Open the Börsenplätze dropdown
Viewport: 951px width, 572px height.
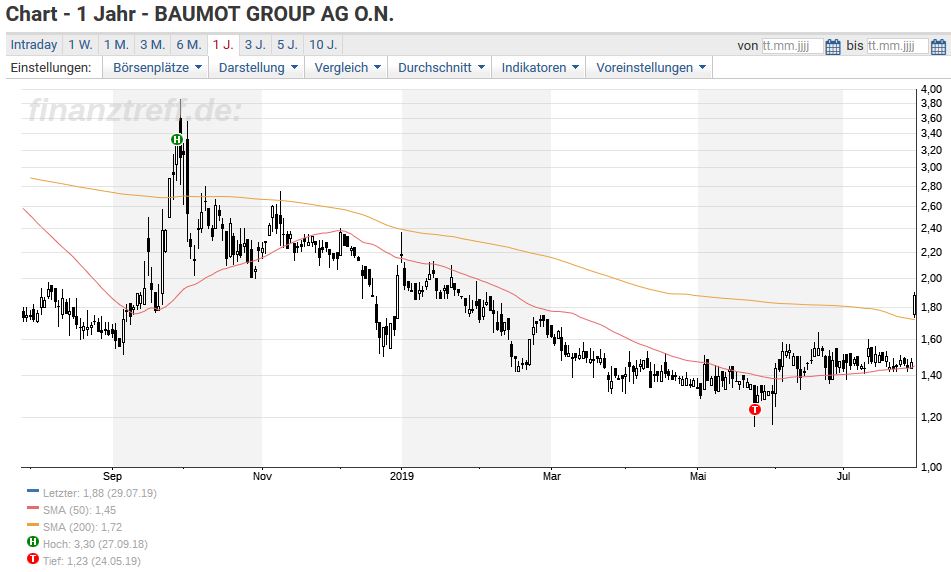click(x=156, y=67)
